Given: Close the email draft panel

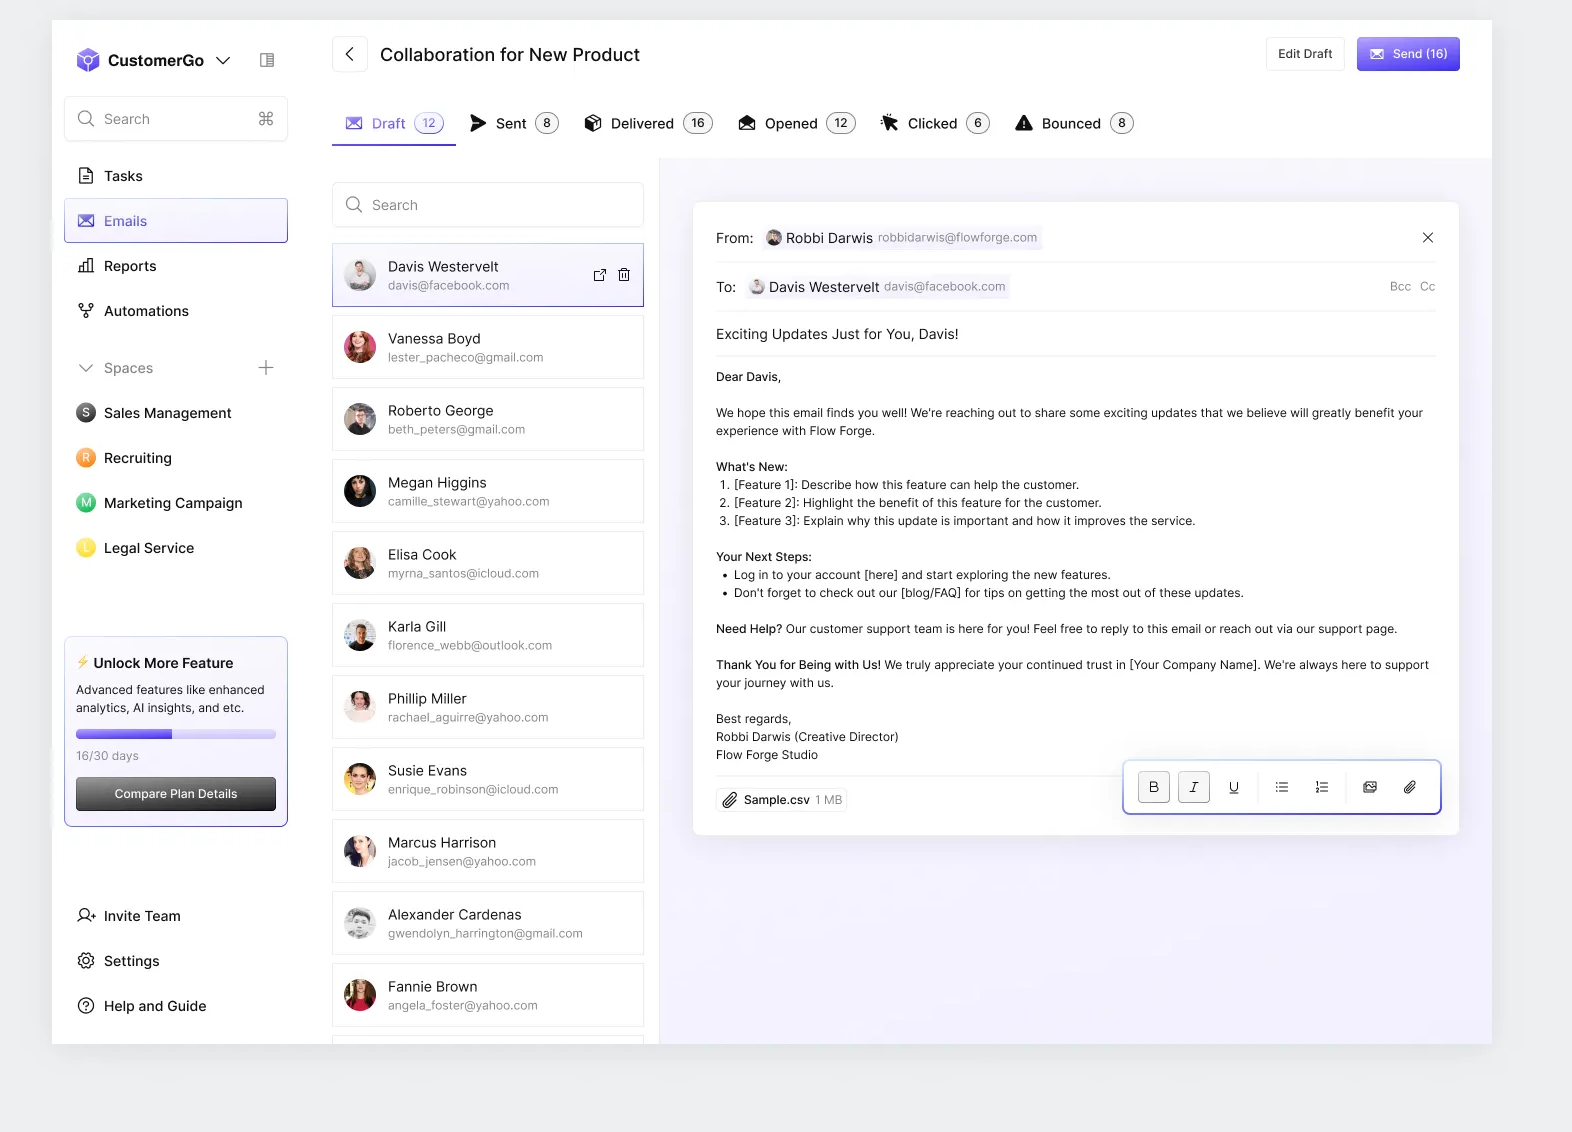Looking at the screenshot, I should 1428,238.
